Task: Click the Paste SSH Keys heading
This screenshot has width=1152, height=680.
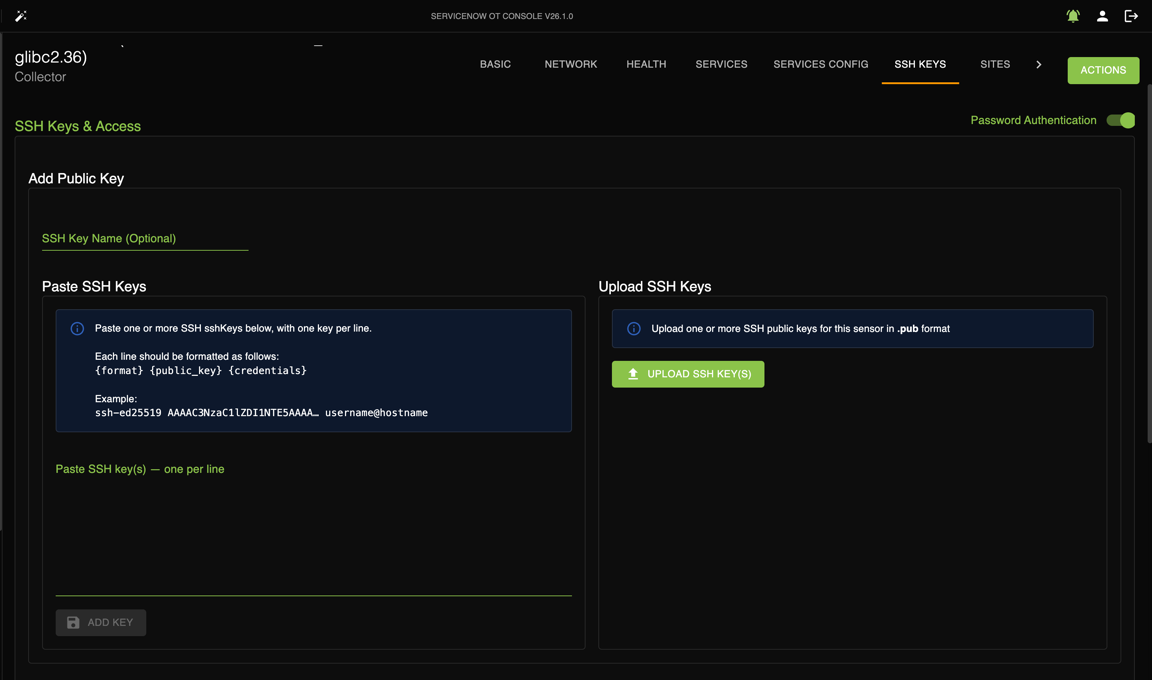Action: click(x=94, y=286)
